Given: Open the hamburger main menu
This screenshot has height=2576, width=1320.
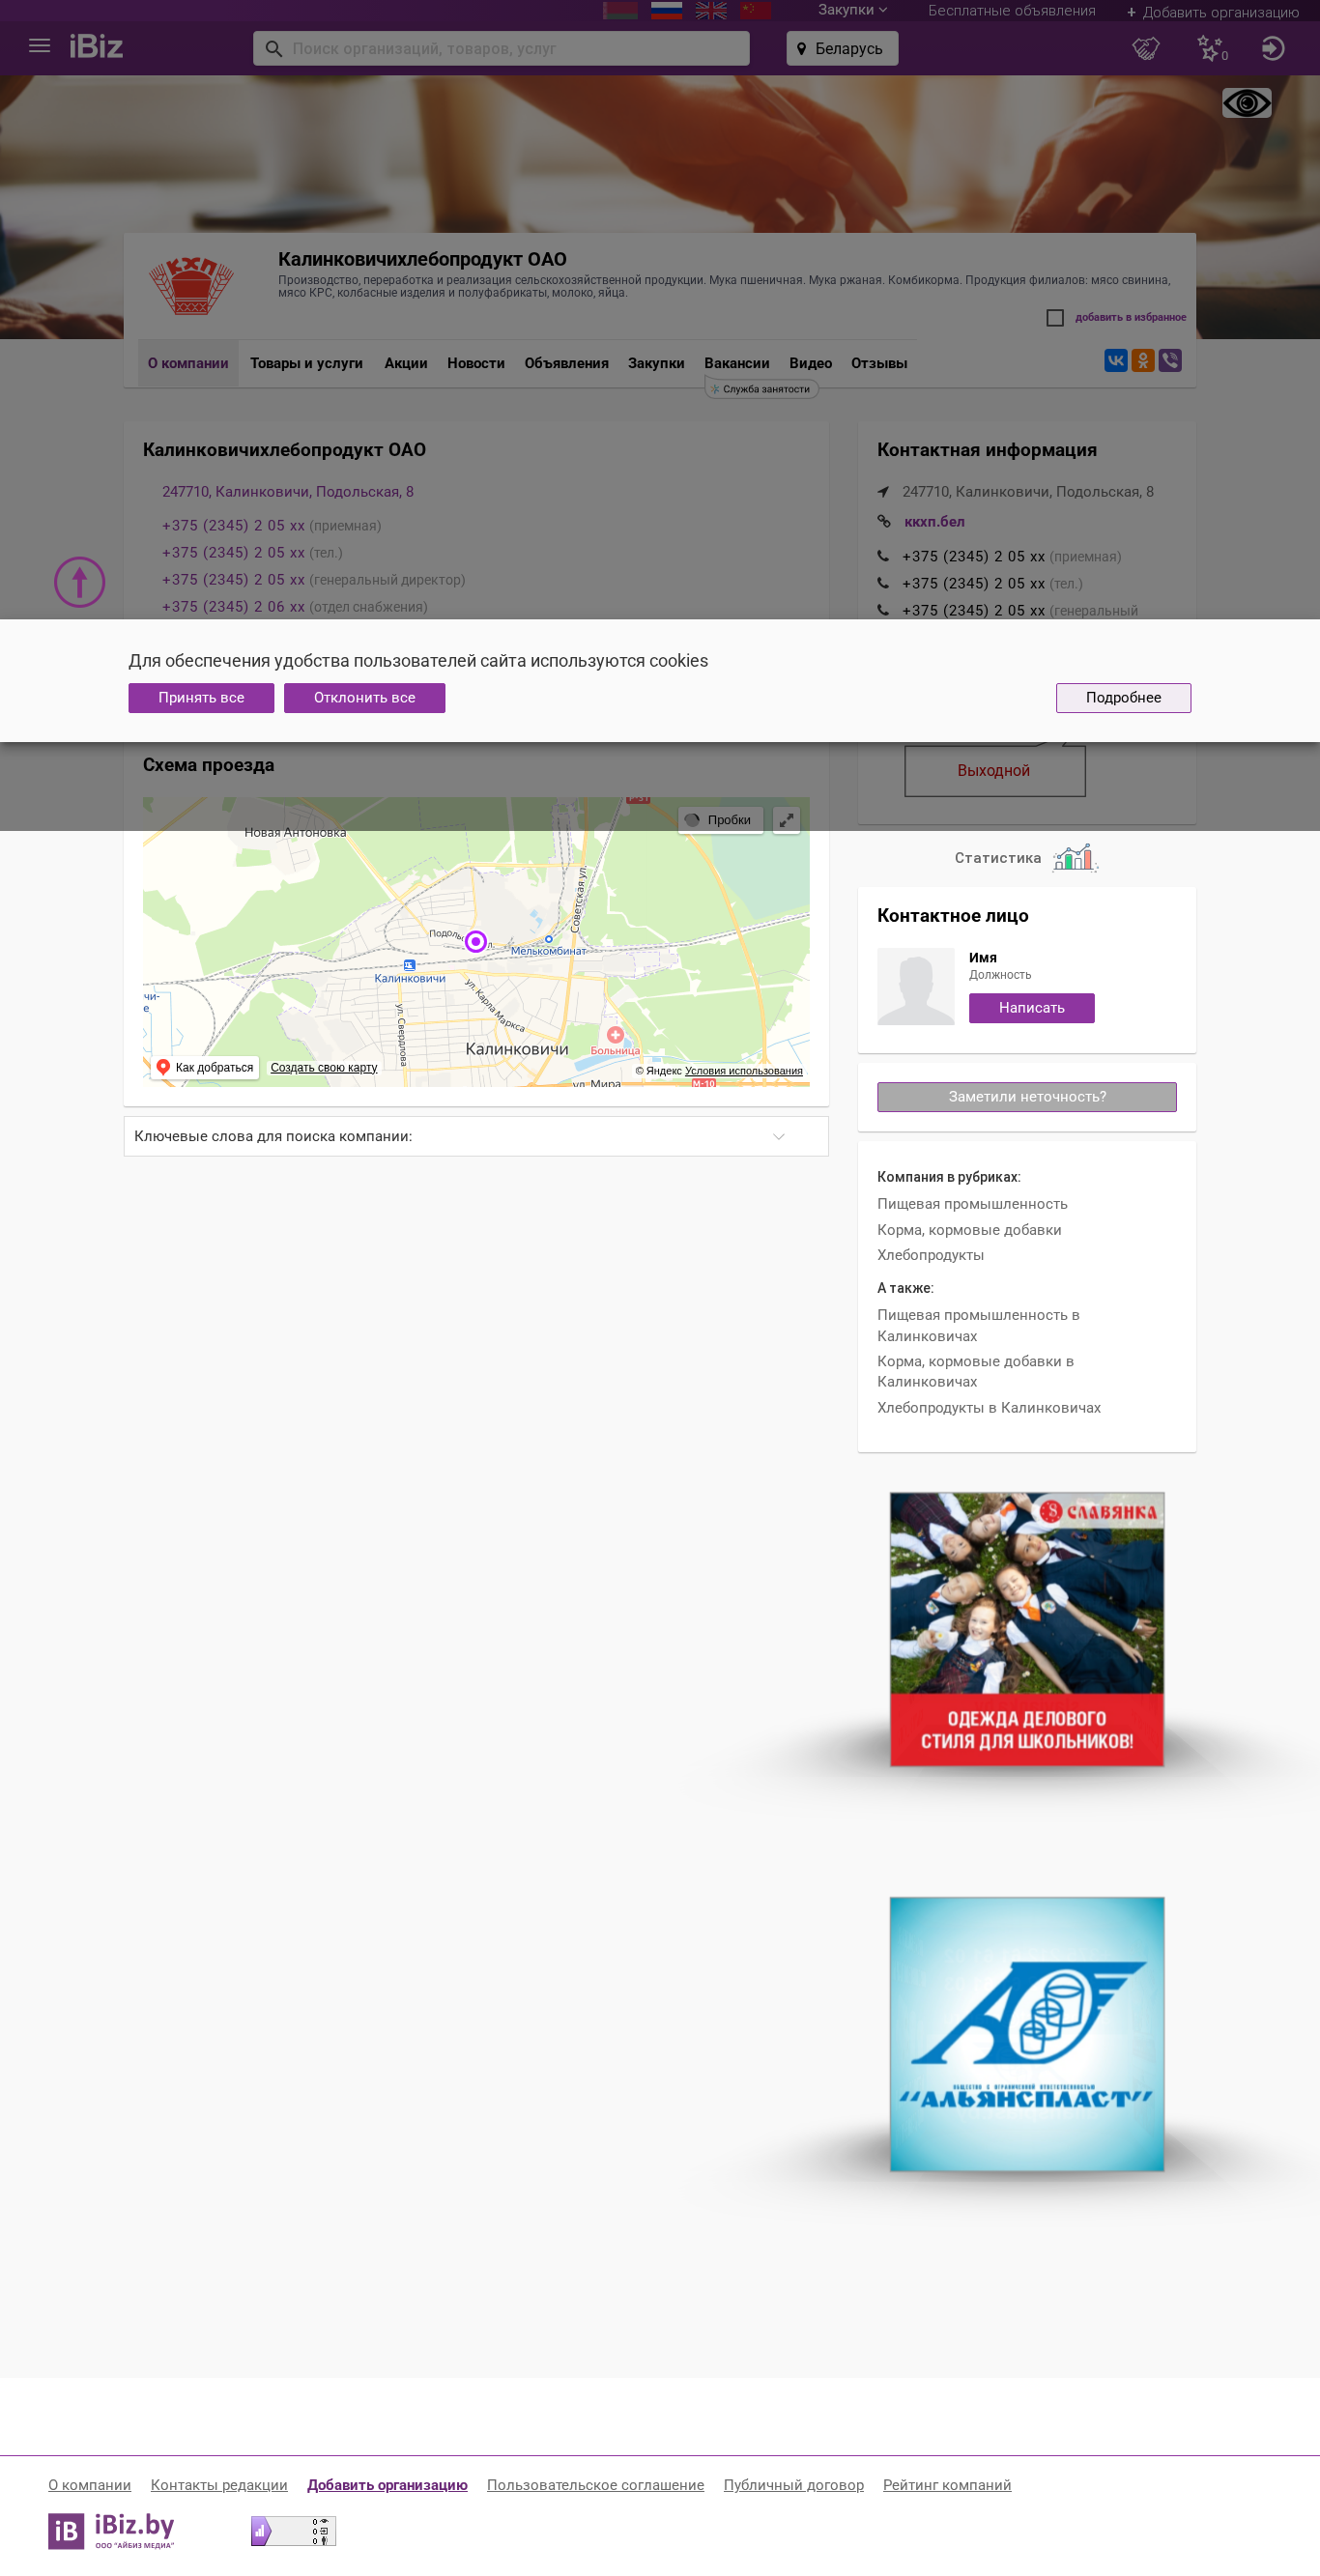Looking at the screenshot, I should tap(39, 46).
